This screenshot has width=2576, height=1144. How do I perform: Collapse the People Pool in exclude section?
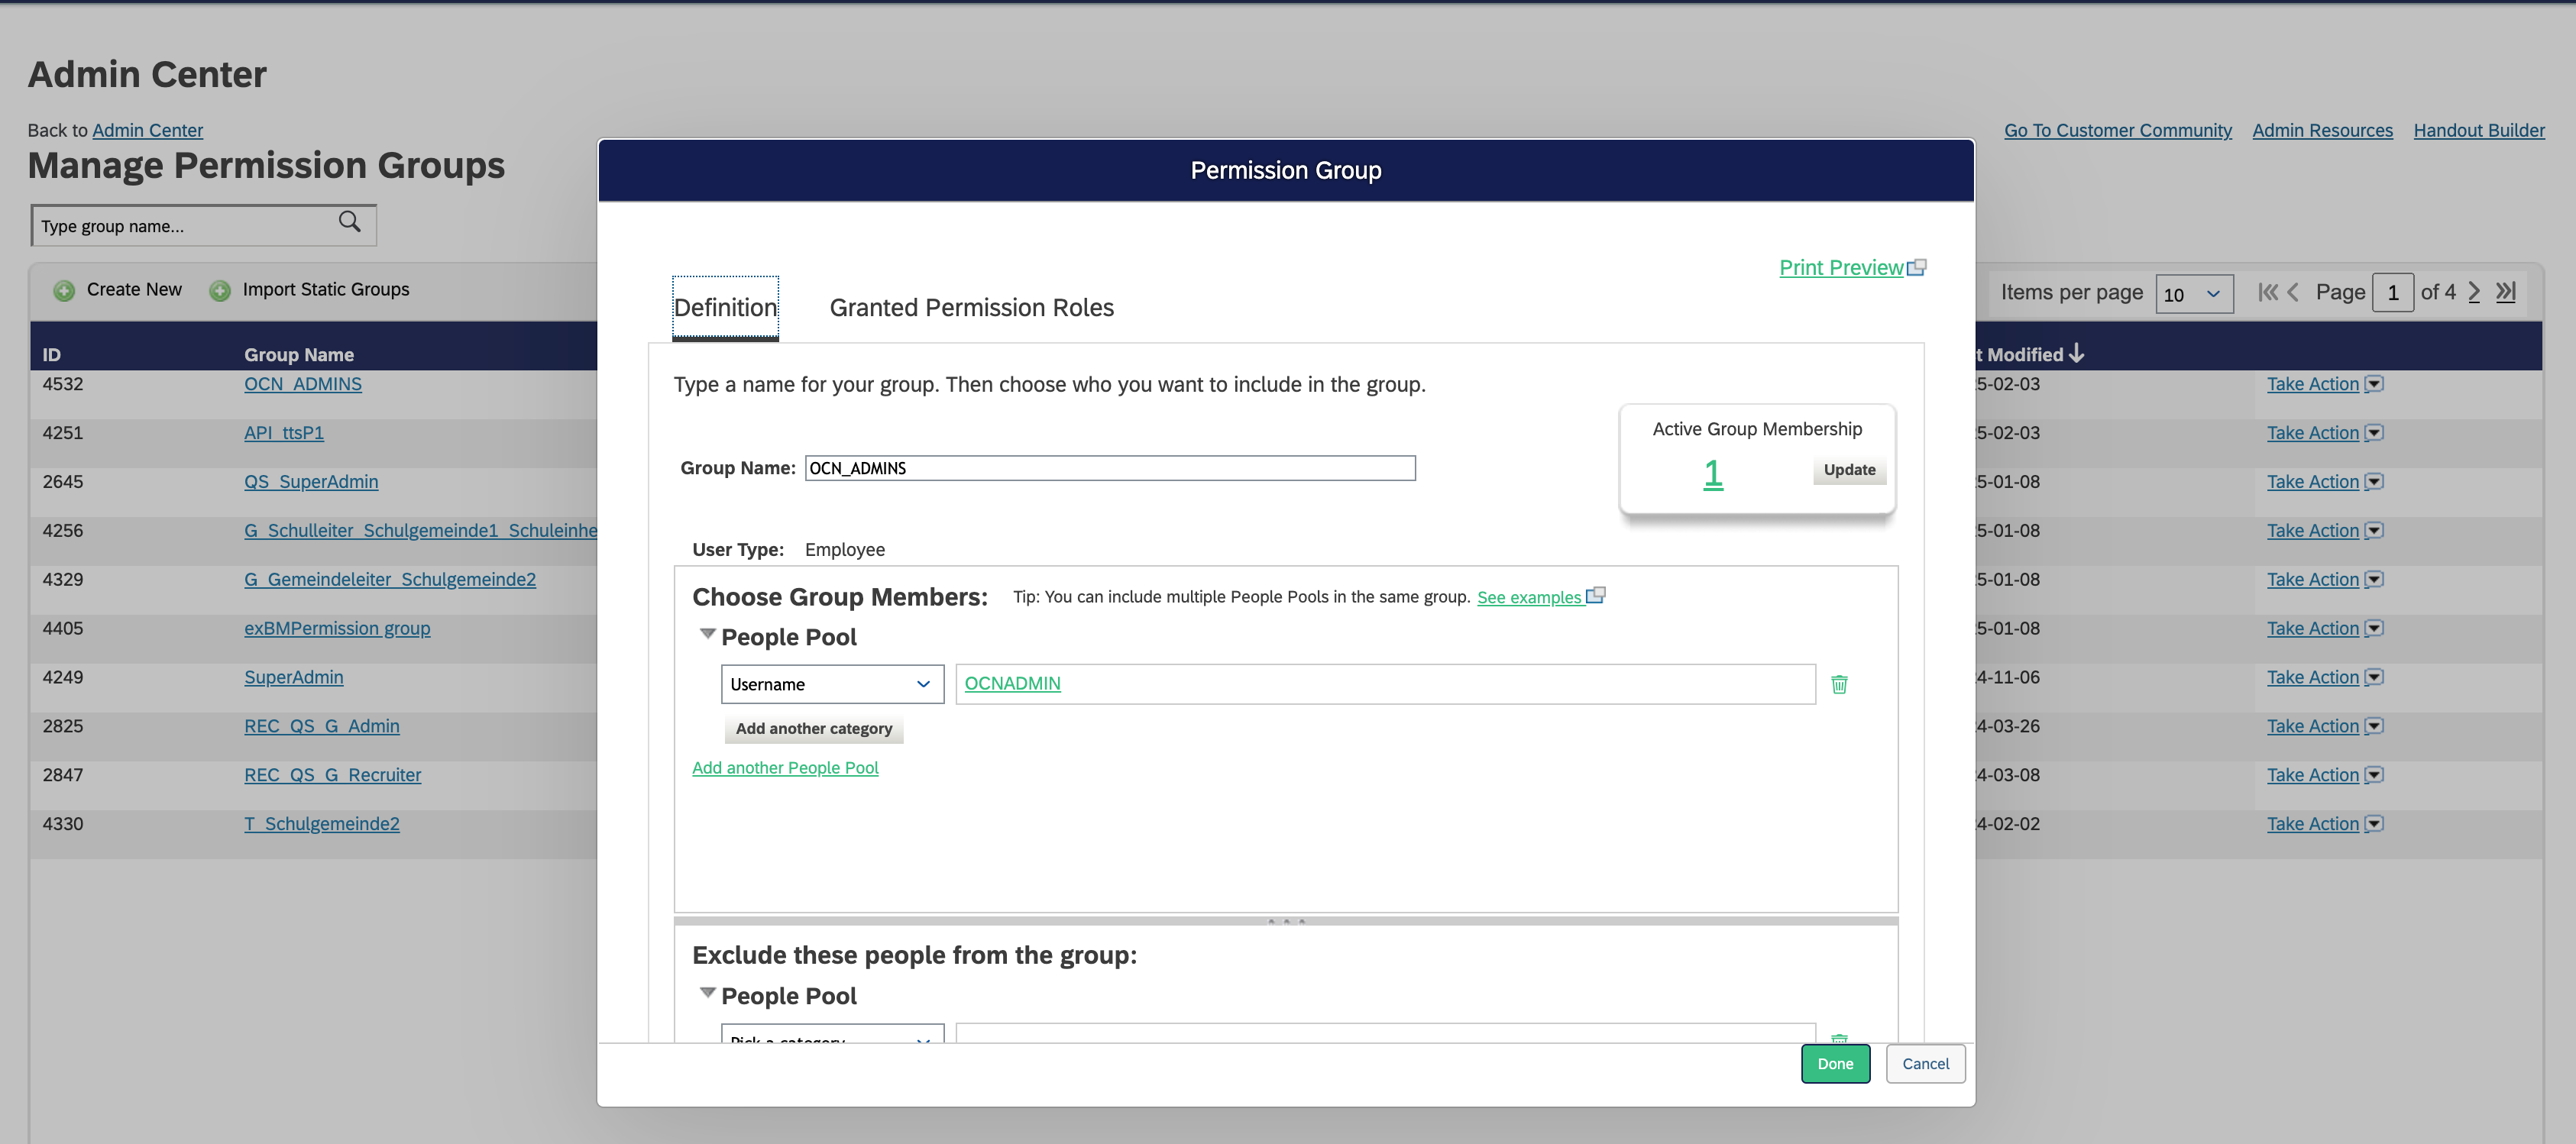click(x=708, y=993)
